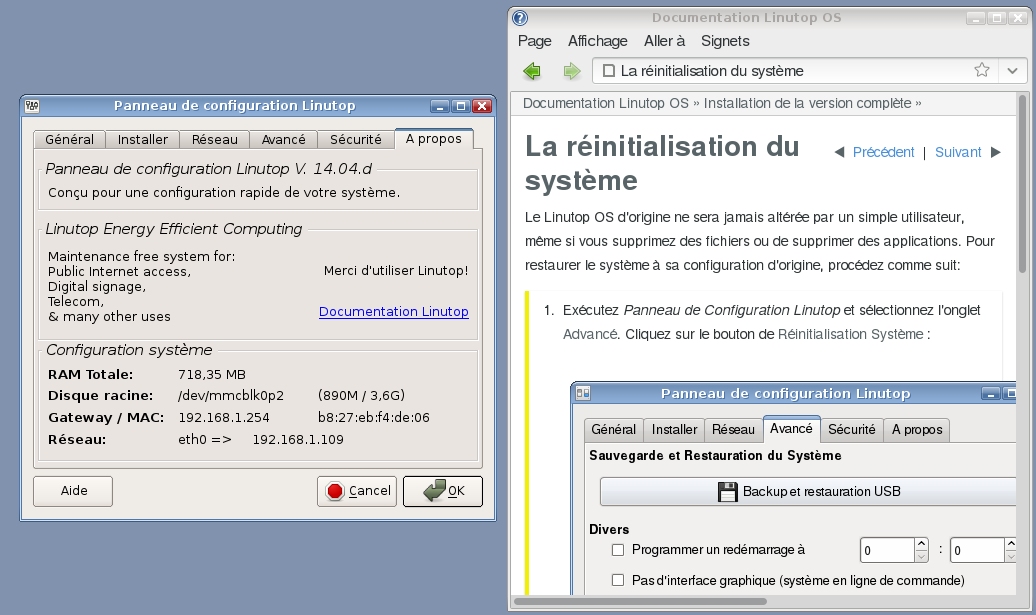The width and height of the screenshot is (1036, 615).
Task: Click the label Disque racine:
Action: point(100,396)
